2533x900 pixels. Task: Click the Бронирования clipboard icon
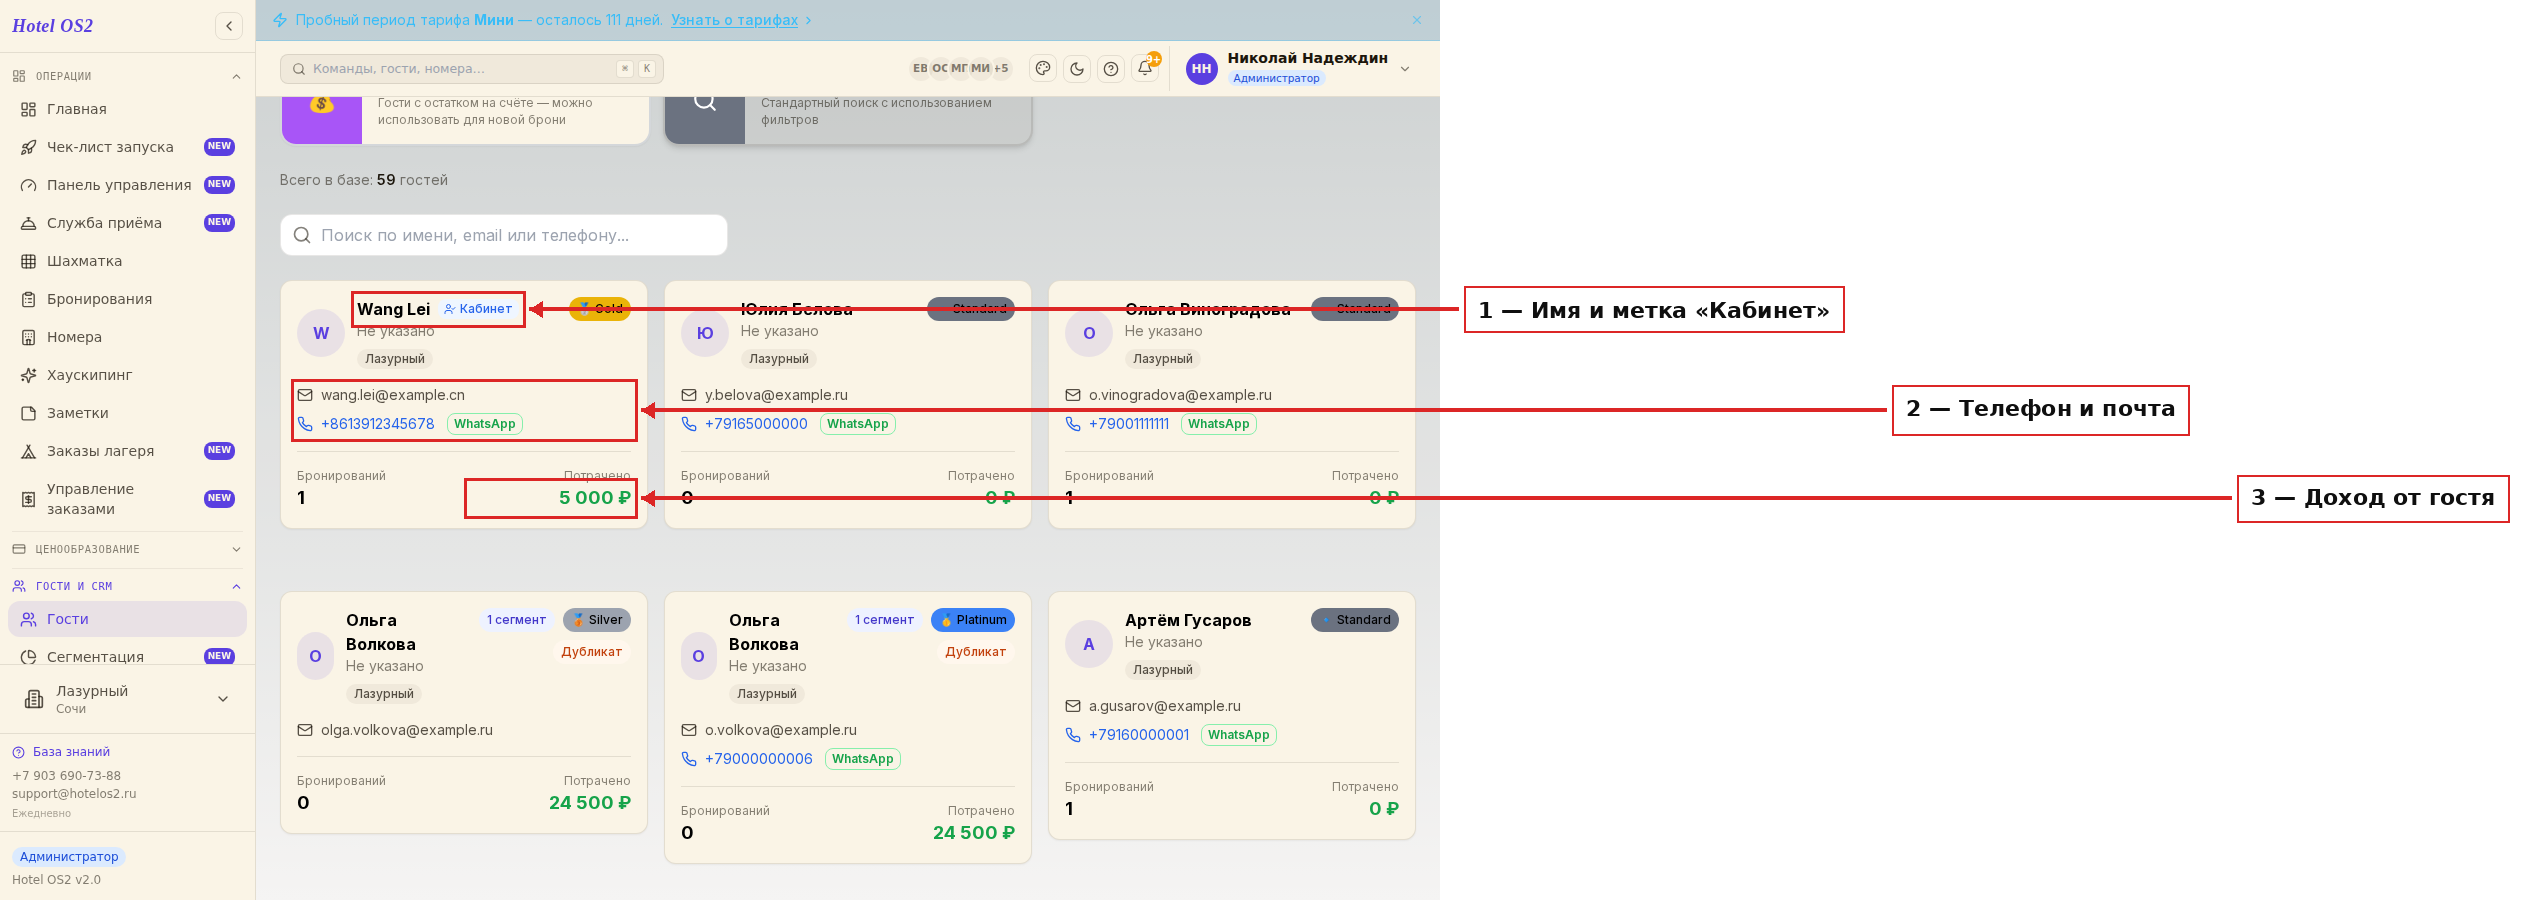[29, 299]
